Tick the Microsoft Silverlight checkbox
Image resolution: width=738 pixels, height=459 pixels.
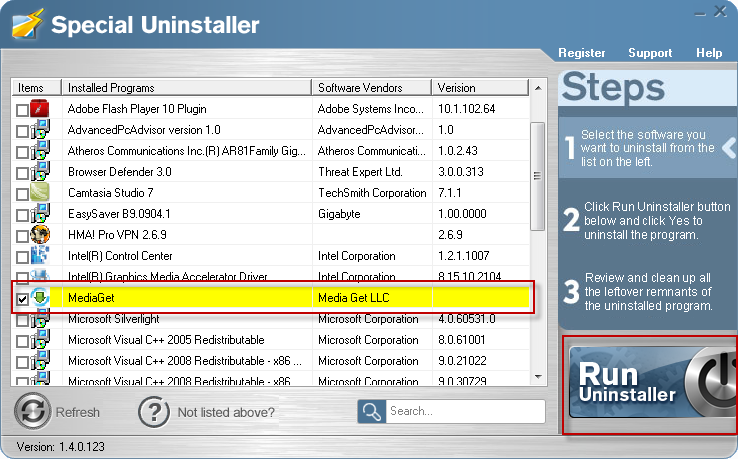click(x=22, y=321)
